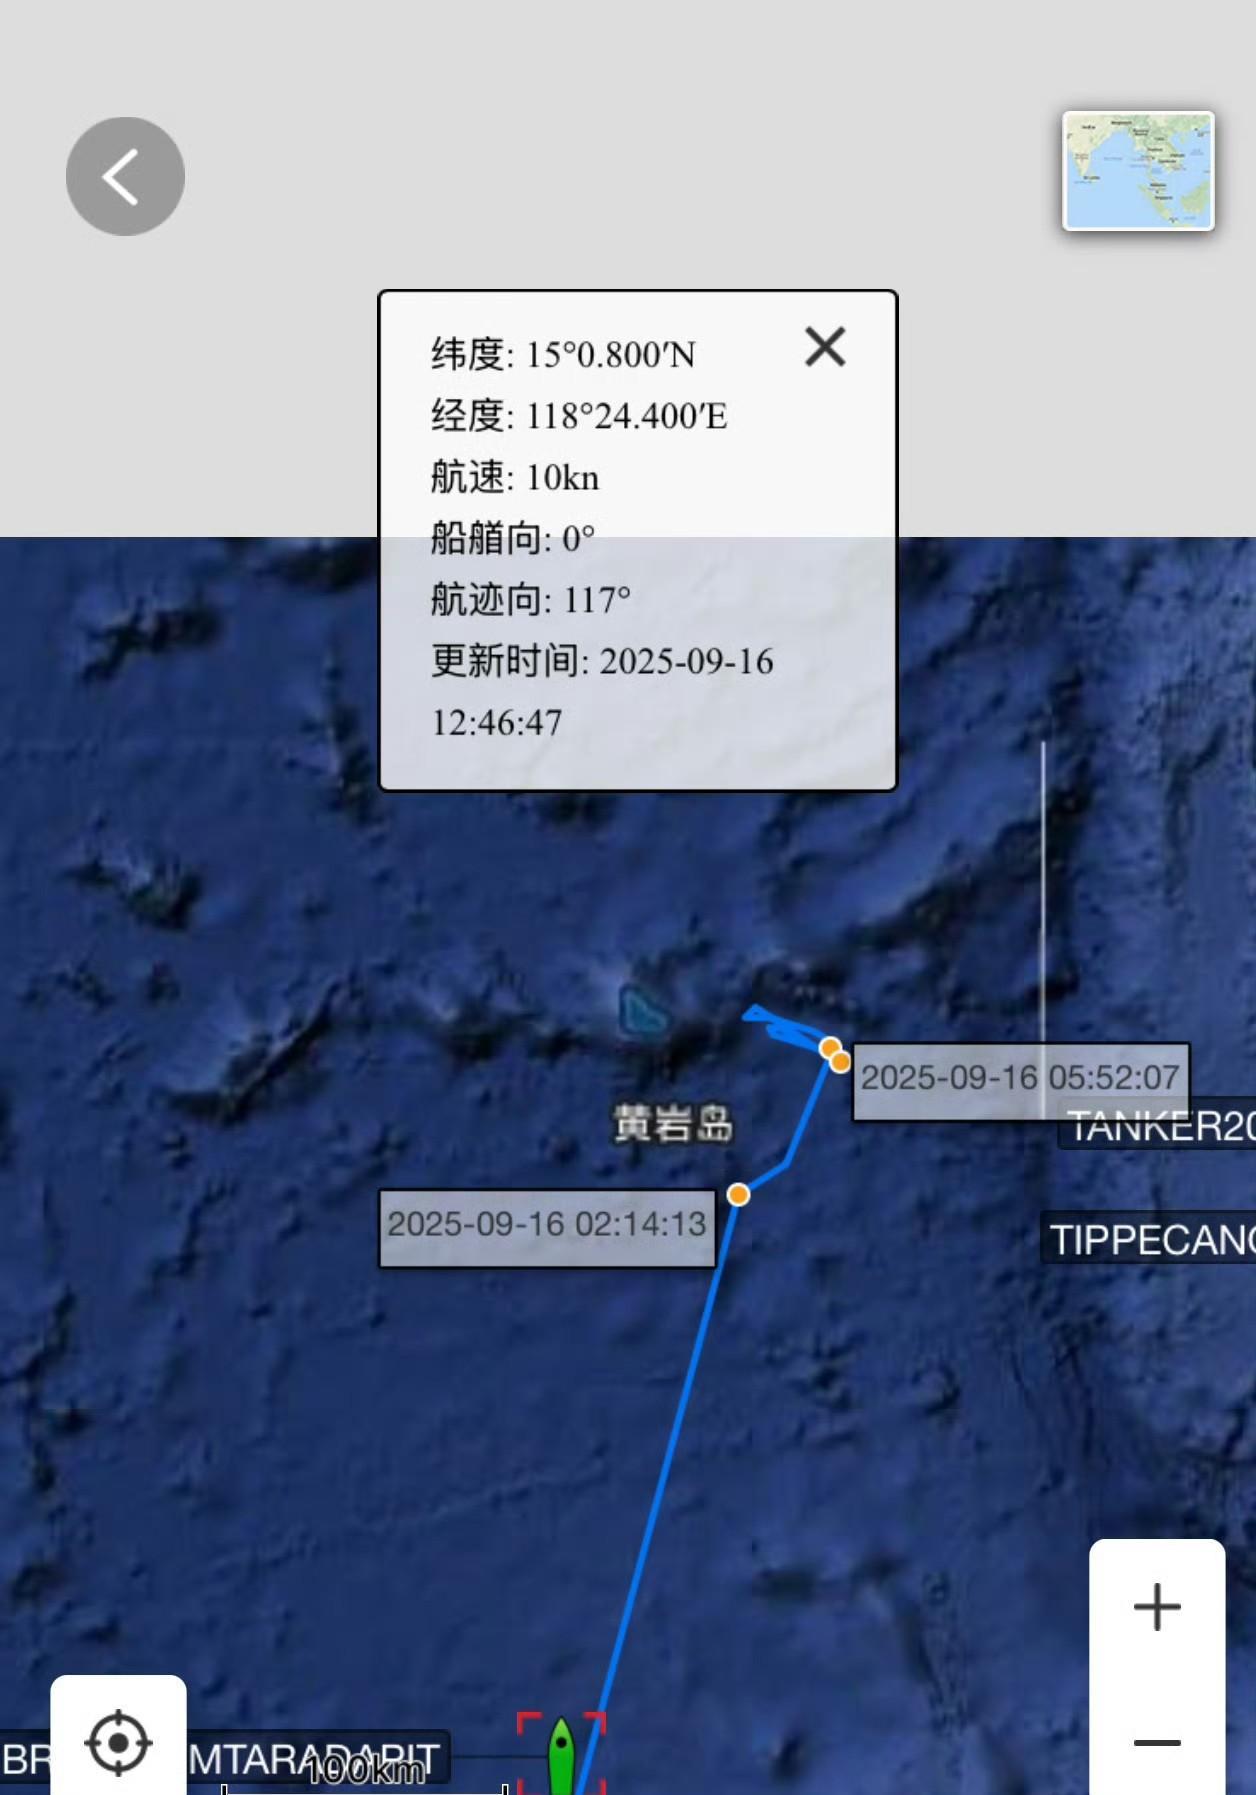1256x1795 pixels.
Task: Click the lower orange track point beside 05:52:07 label
Action: [x=840, y=1061]
